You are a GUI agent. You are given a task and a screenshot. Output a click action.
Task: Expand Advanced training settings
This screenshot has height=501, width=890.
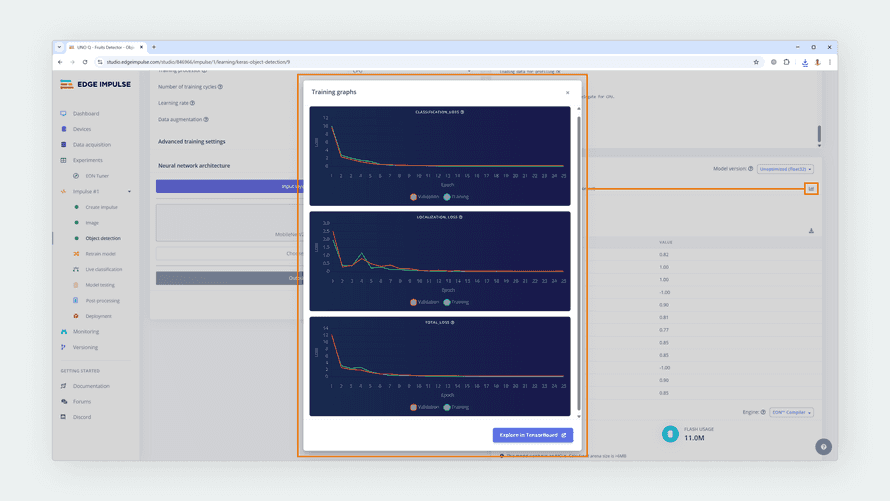click(x=192, y=142)
